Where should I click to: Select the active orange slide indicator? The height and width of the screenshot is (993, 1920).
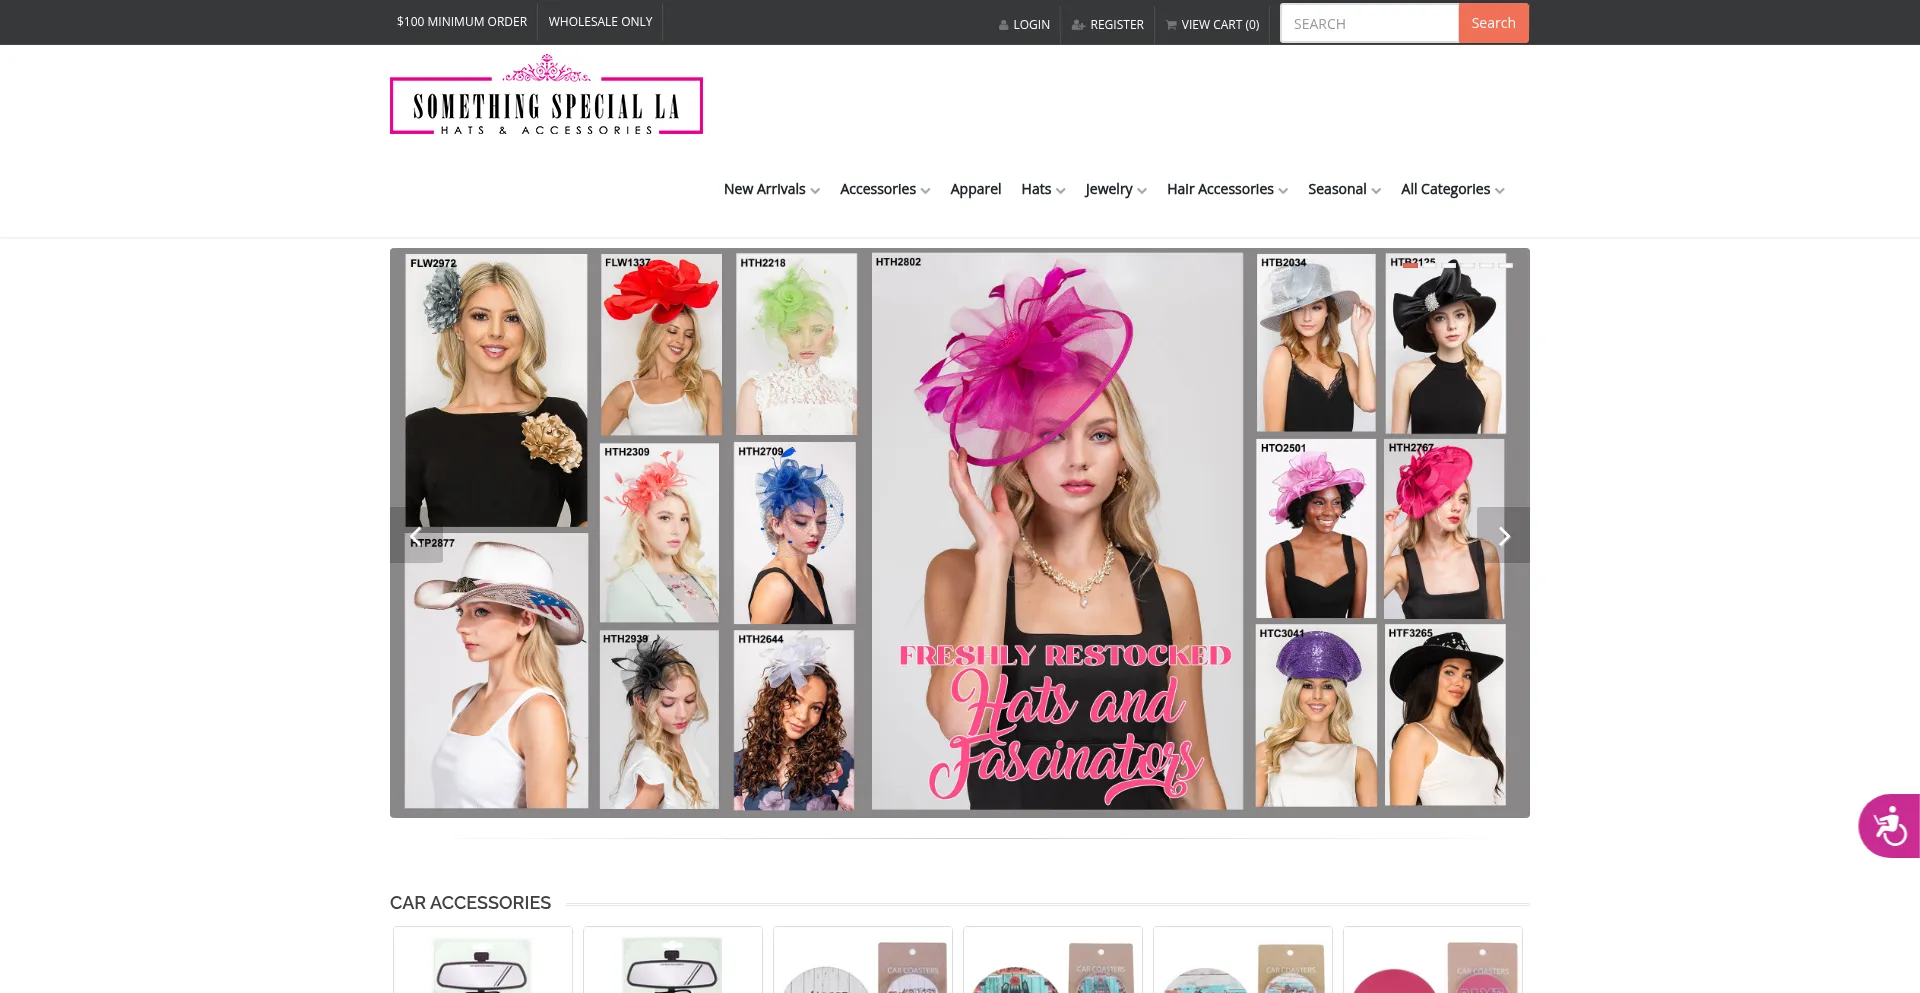pos(1410,265)
